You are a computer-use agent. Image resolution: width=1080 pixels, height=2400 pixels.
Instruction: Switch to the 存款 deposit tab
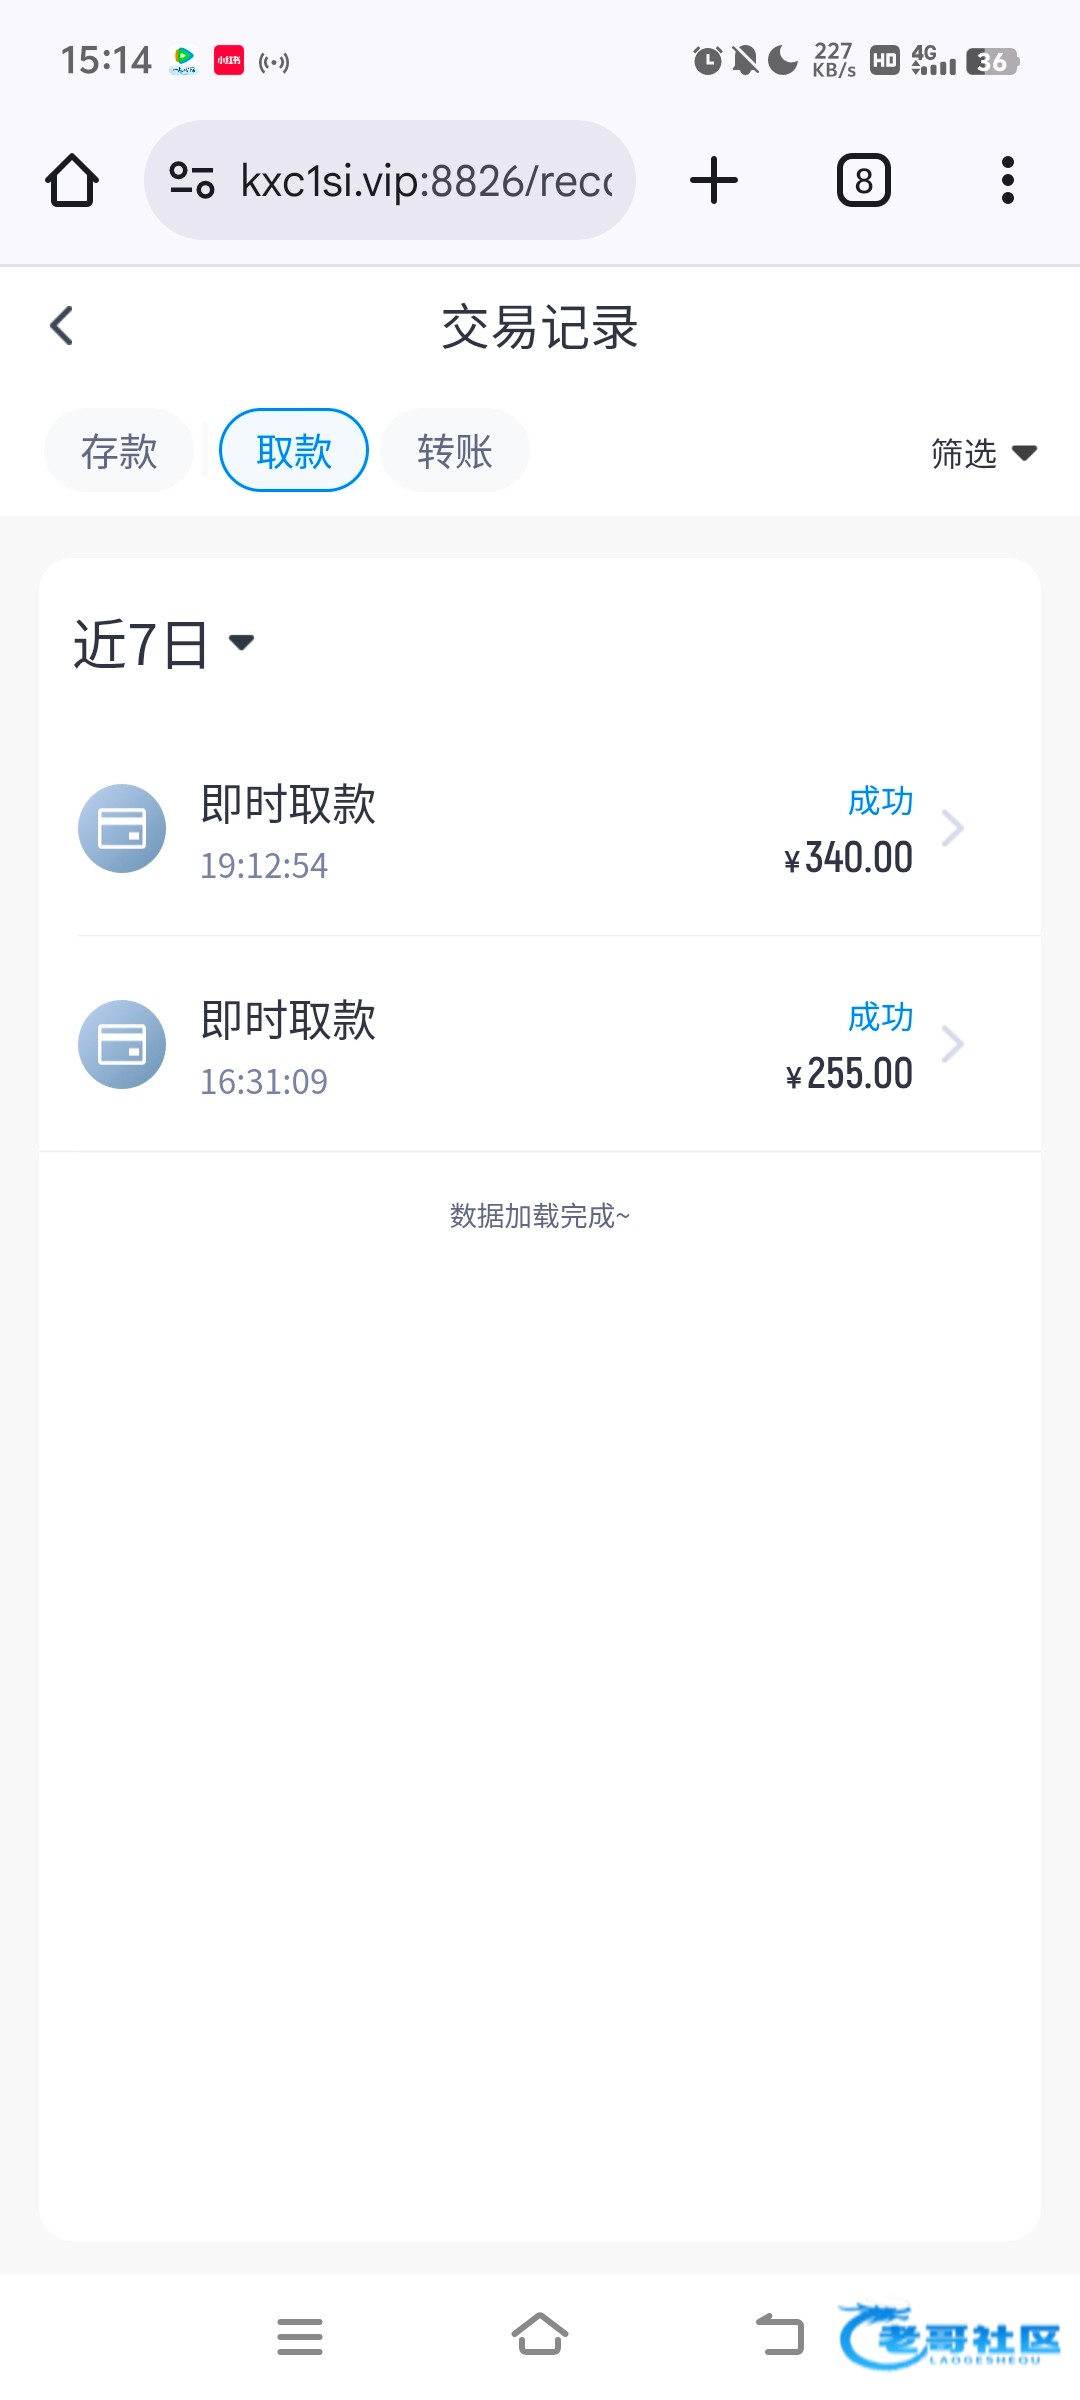(x=119, y=451)
